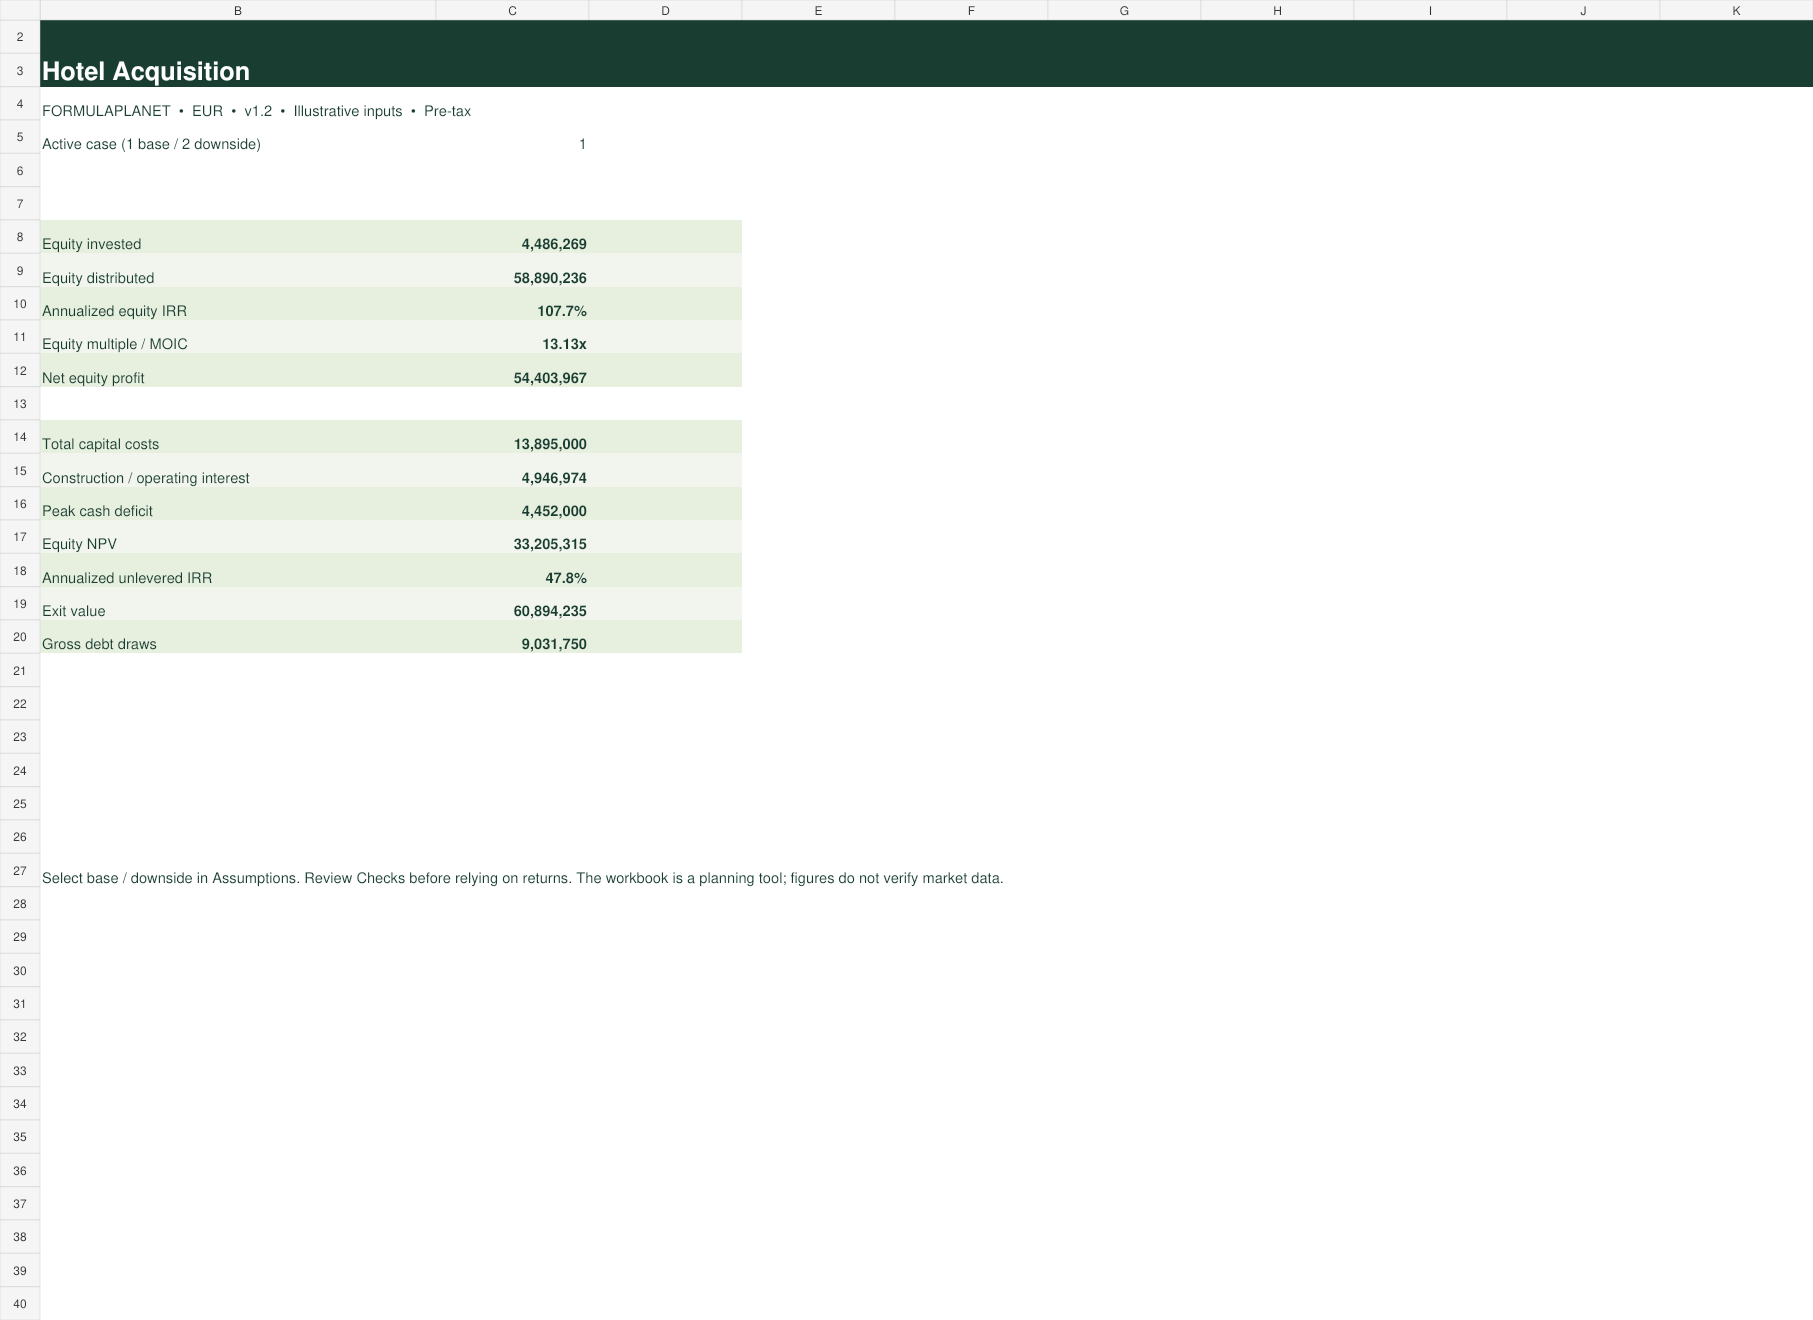This screenshot has height=1320, width=1813.
Task: Select row 12 header
Action: click(x=20, y=371)
